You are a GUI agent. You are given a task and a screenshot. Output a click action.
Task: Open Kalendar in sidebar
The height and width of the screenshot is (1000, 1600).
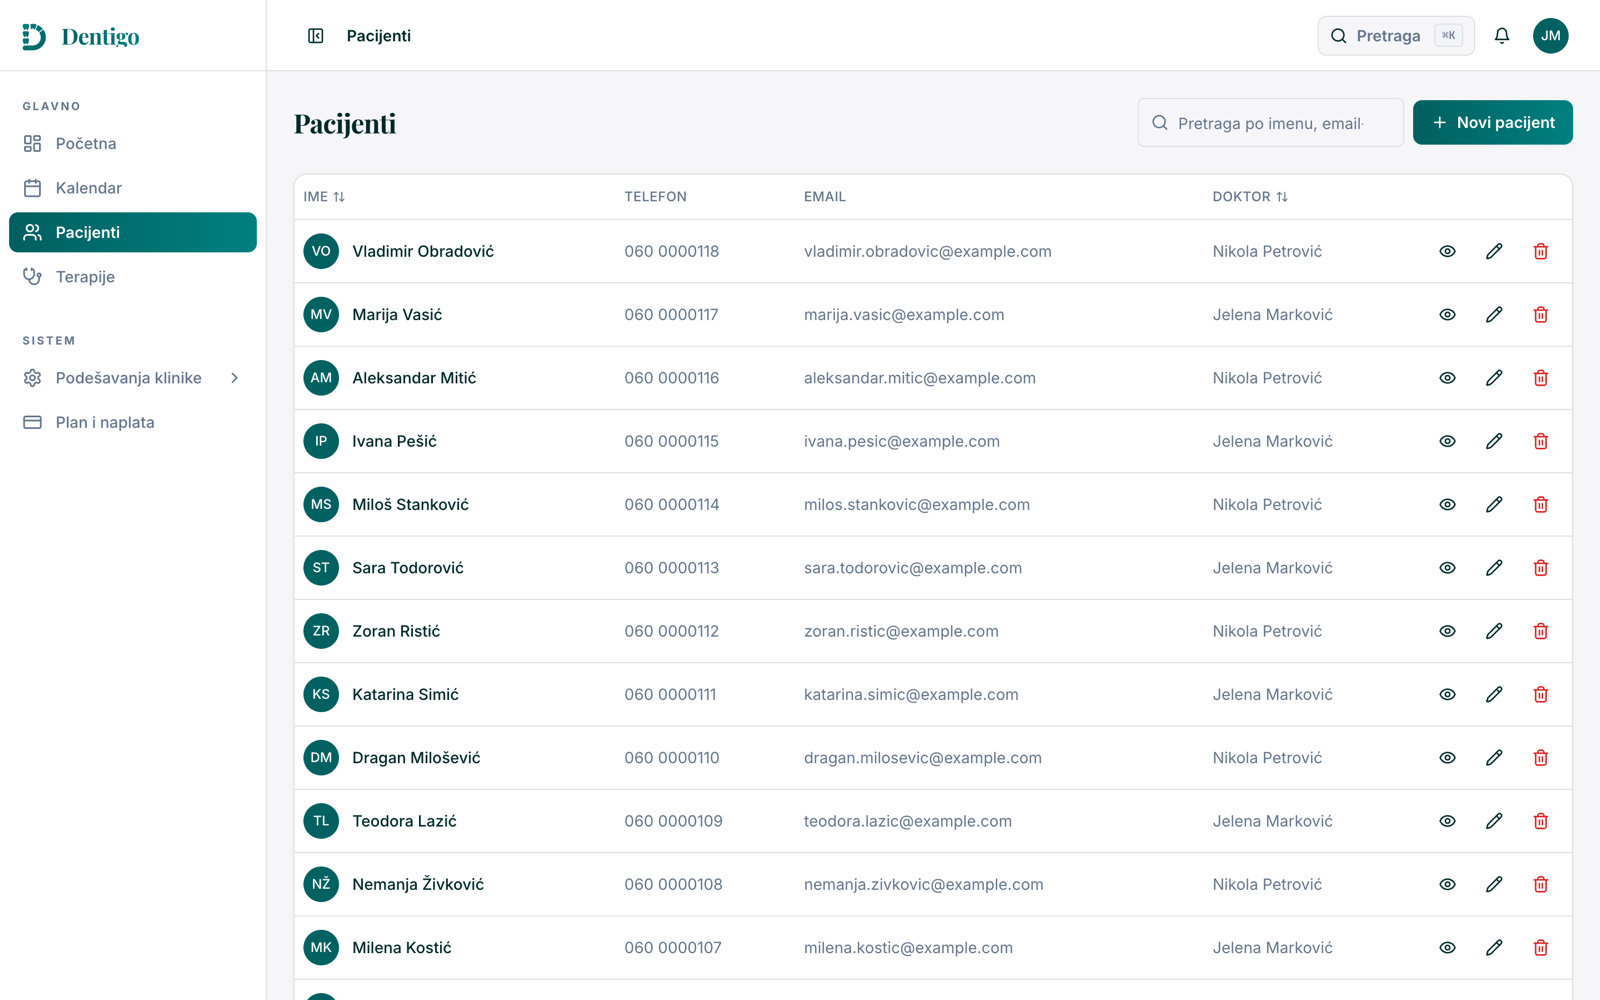point(133,188)
